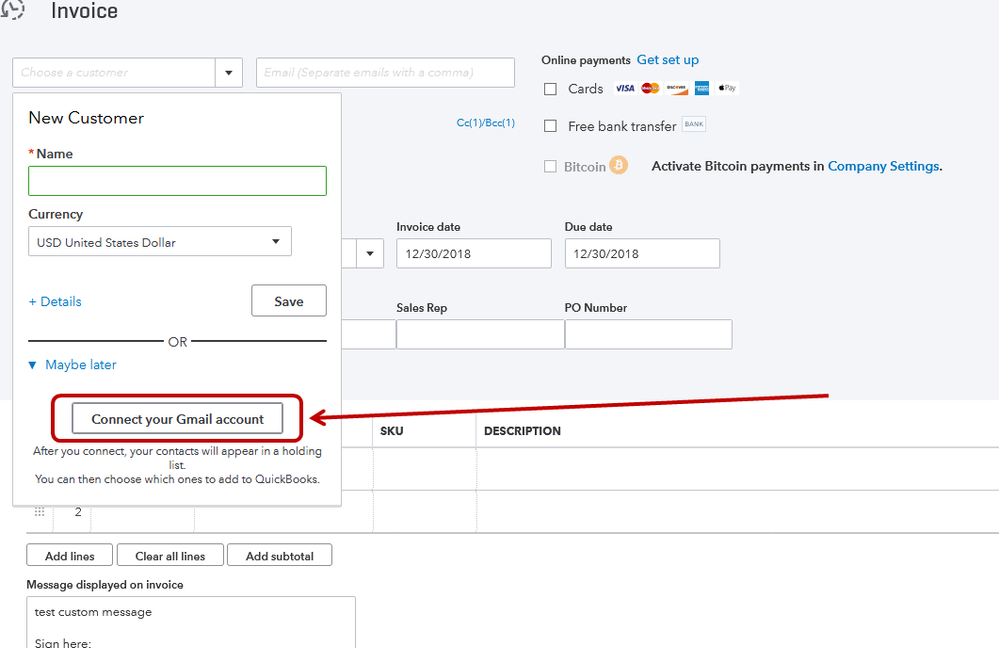Open the Get set up link
The image size is (999, 648).
point(668,60)
